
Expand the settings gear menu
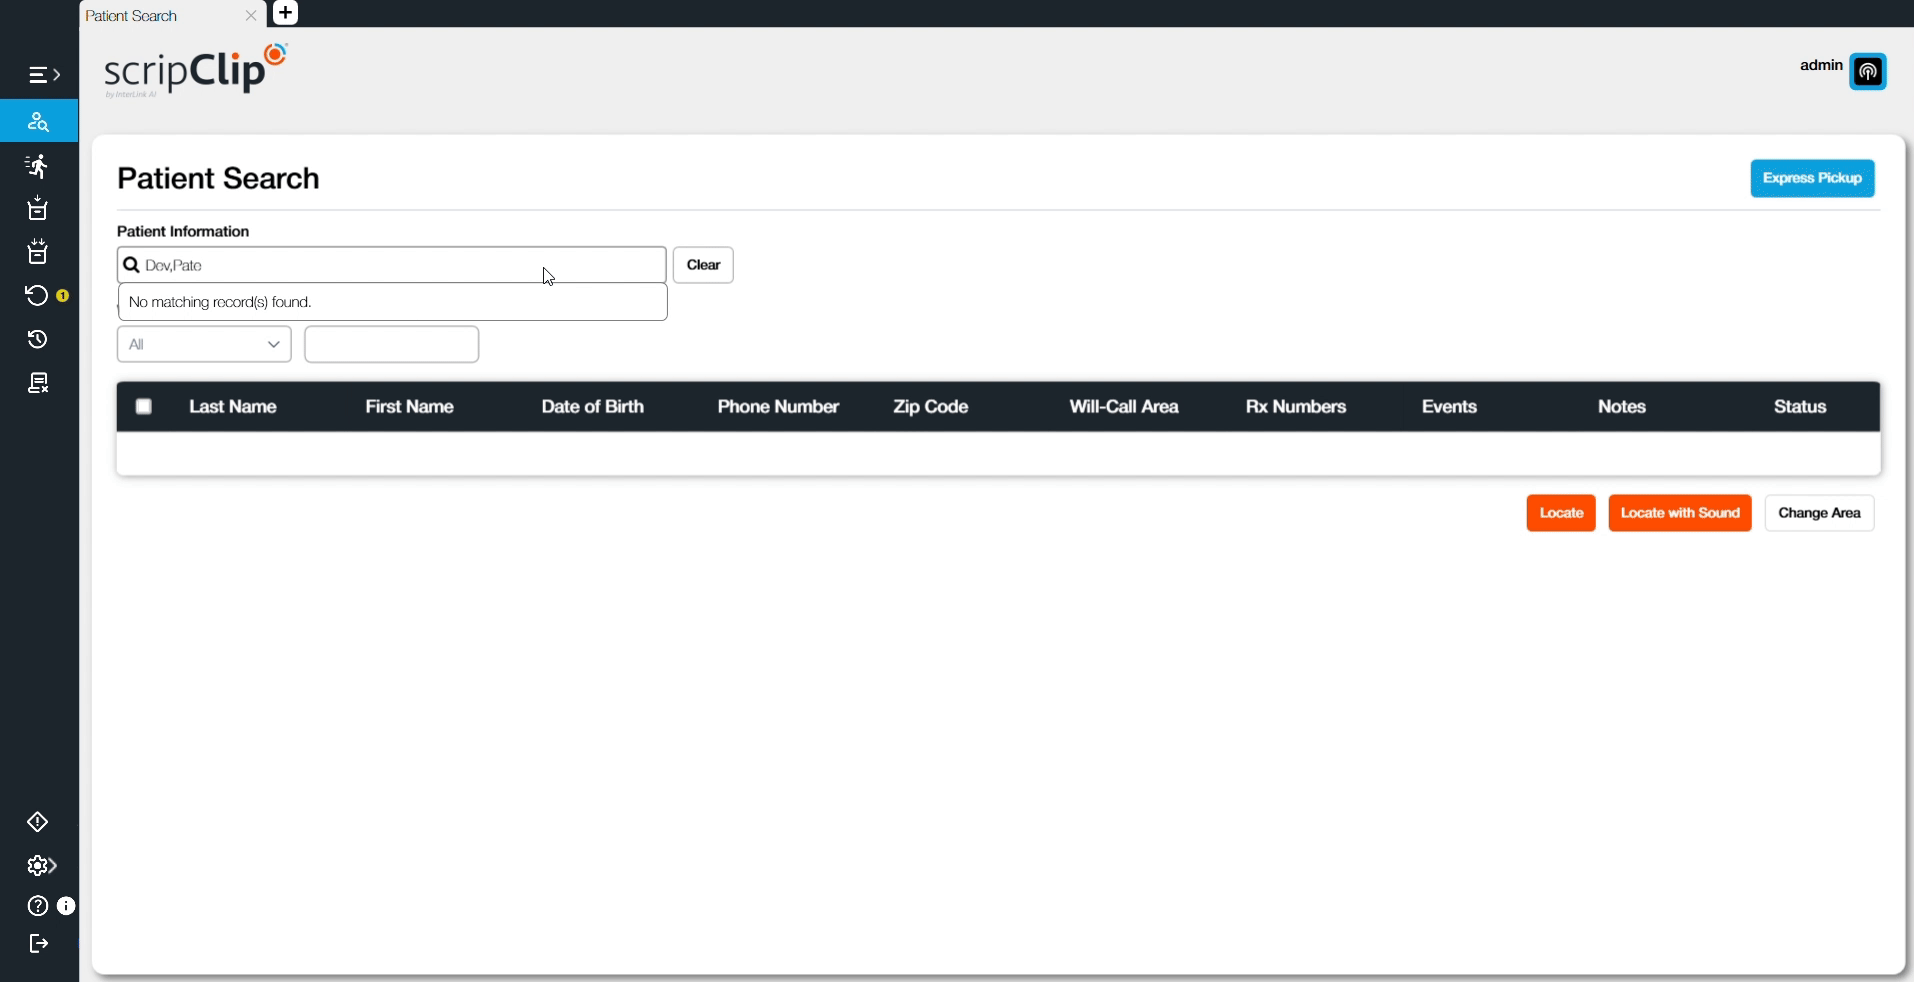pyautogui.click(x=40, y=866)
